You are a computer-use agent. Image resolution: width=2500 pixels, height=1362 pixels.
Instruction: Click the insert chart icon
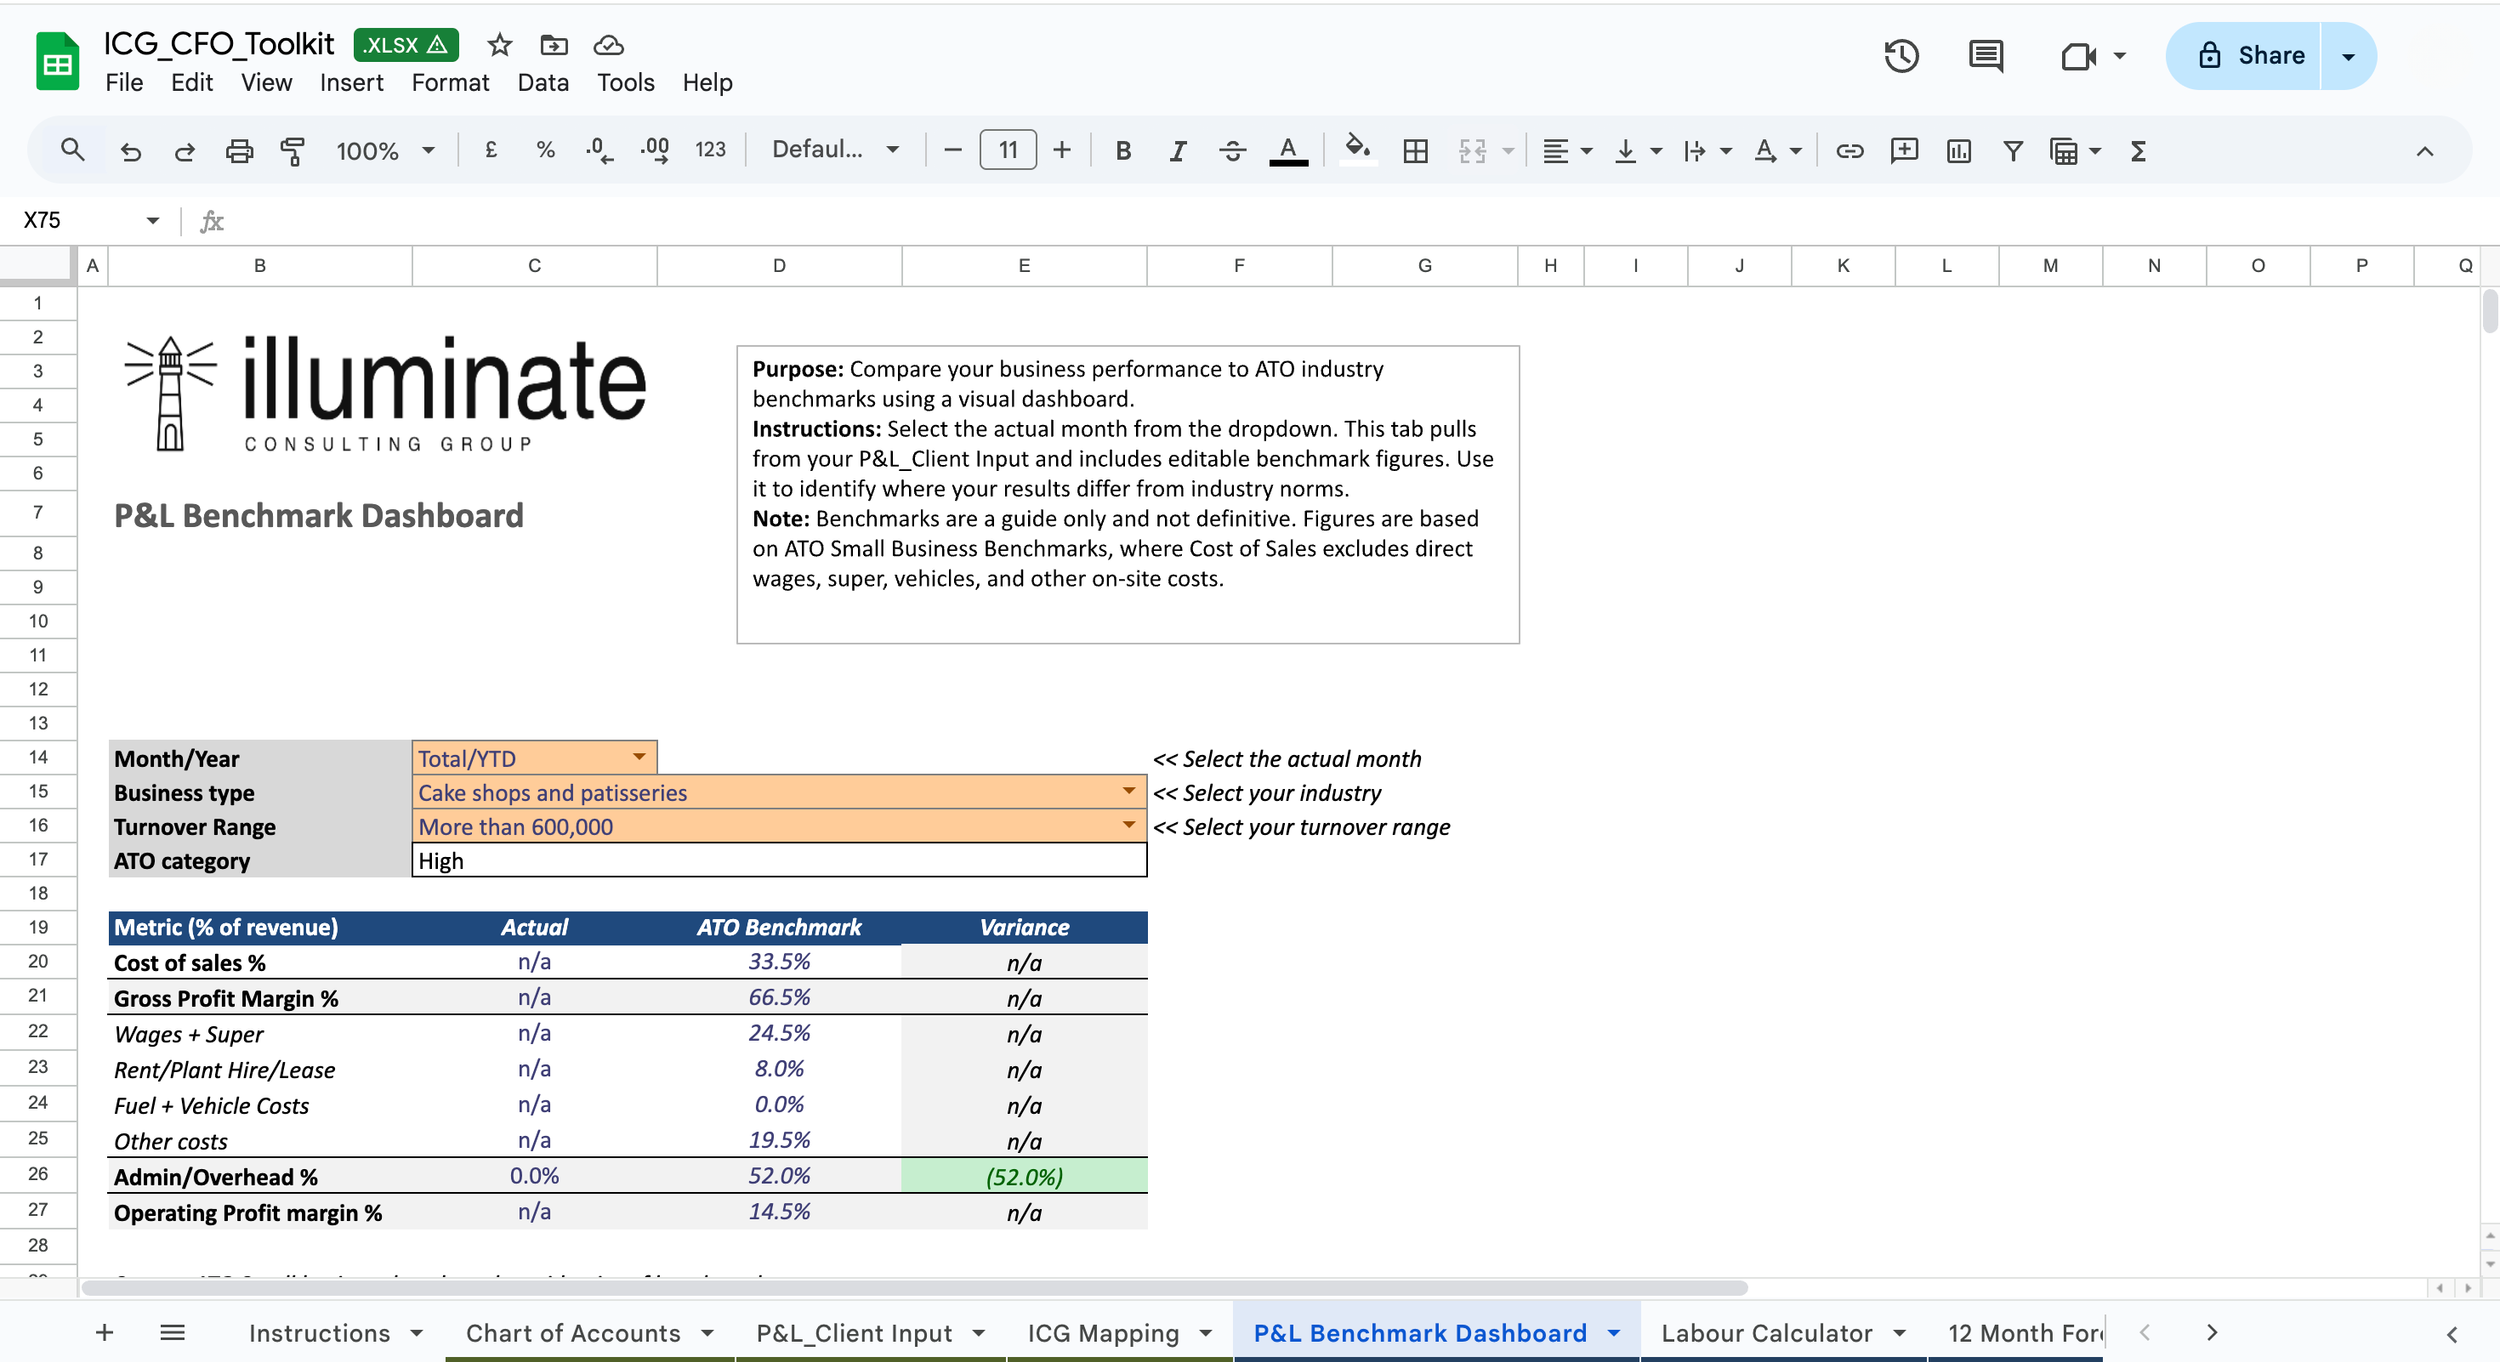tap(1958, 151)
